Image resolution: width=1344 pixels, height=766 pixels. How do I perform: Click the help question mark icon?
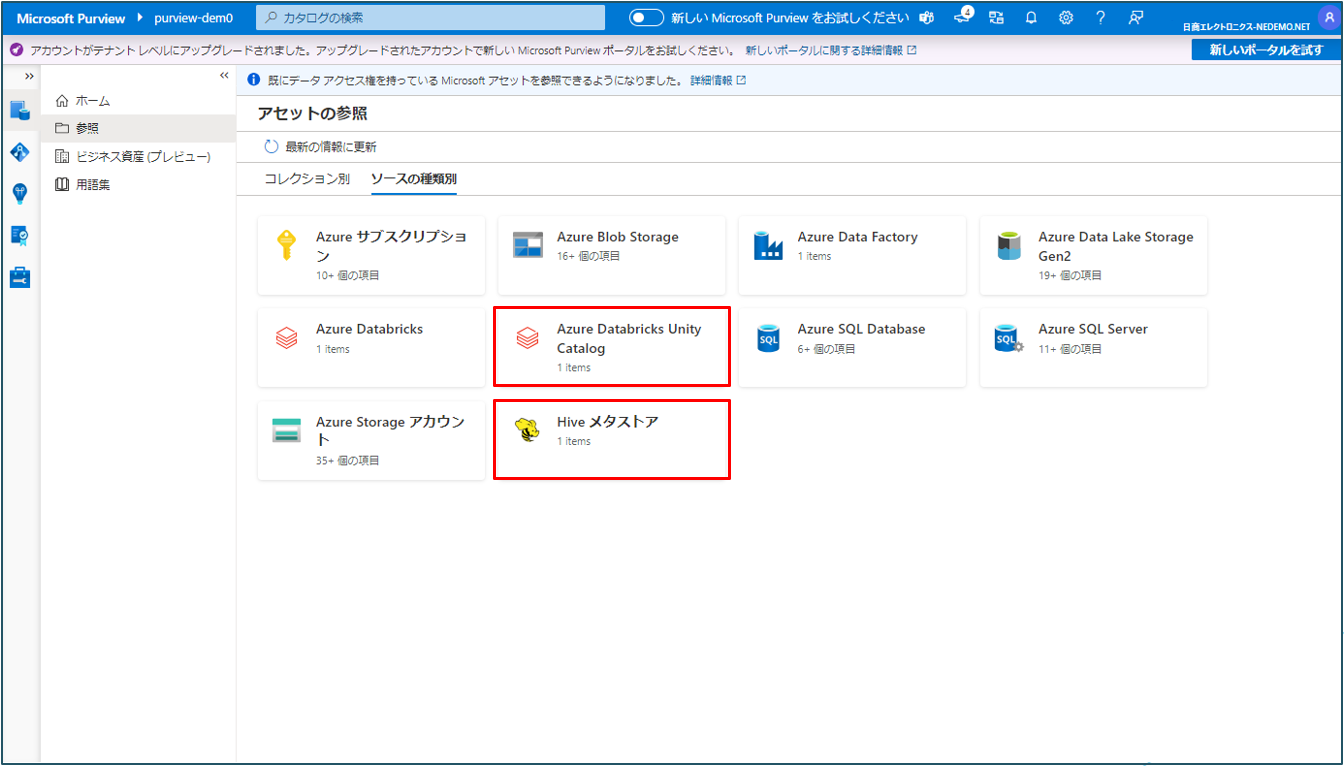(x=1100, y=18)
